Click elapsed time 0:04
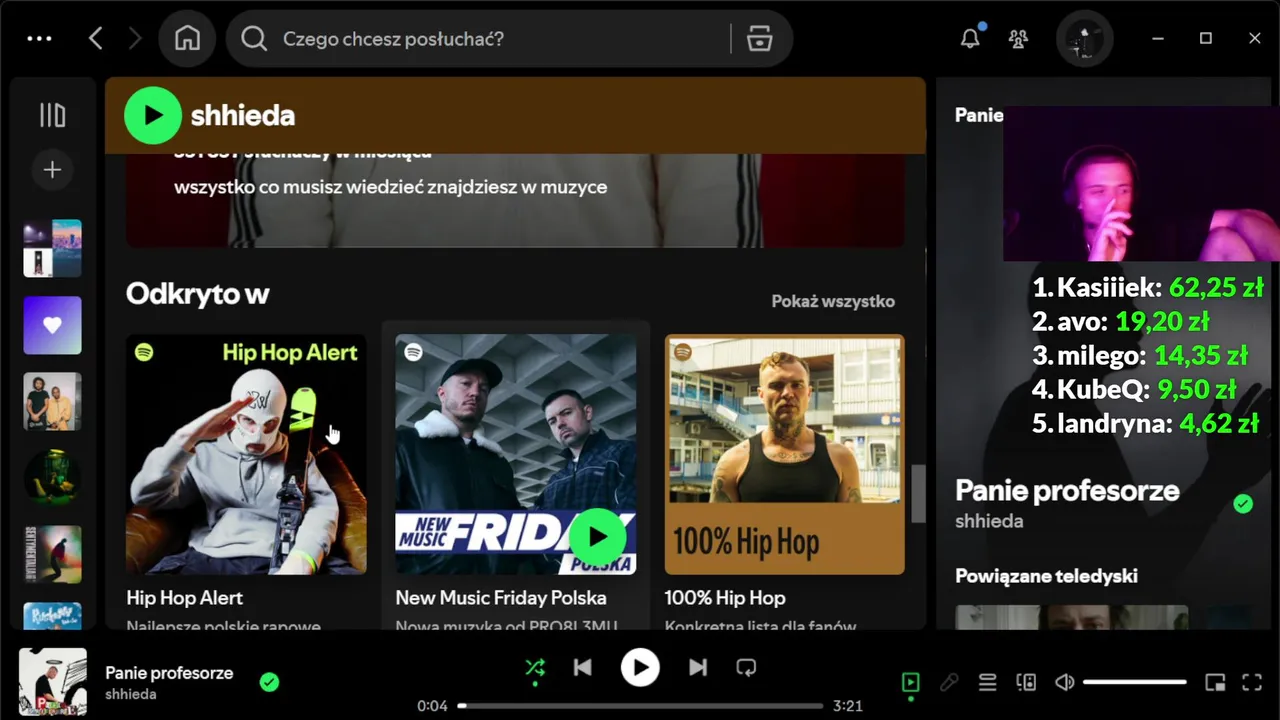Image resolution: width=1280 pixels, height=720 pixels. pos(432,706)
